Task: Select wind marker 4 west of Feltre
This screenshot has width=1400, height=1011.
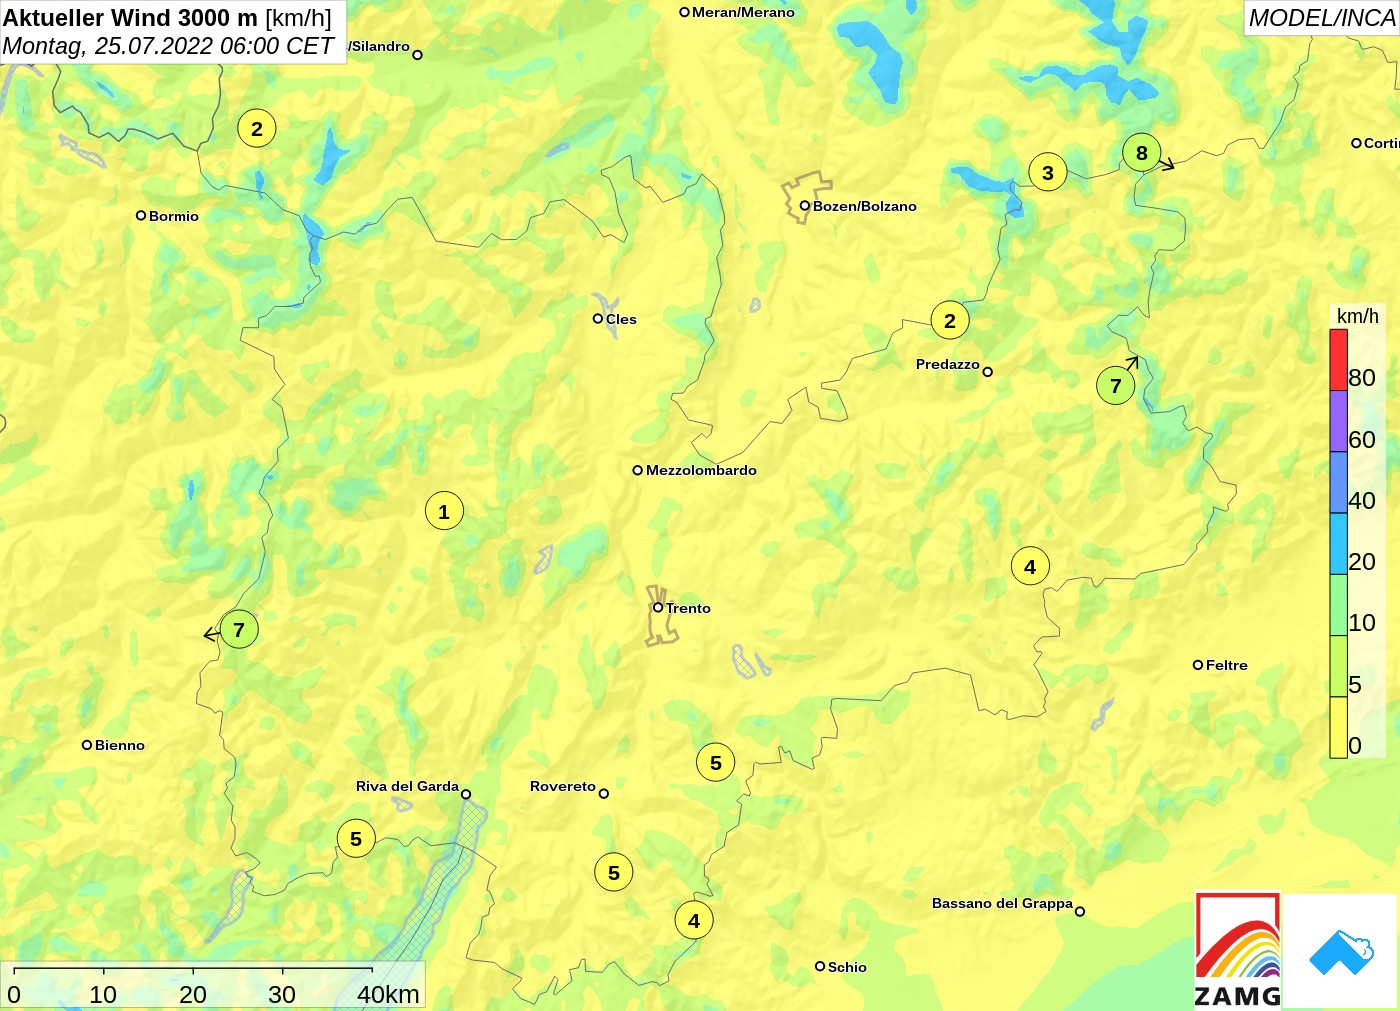Action: click(x=1030, y=567)
